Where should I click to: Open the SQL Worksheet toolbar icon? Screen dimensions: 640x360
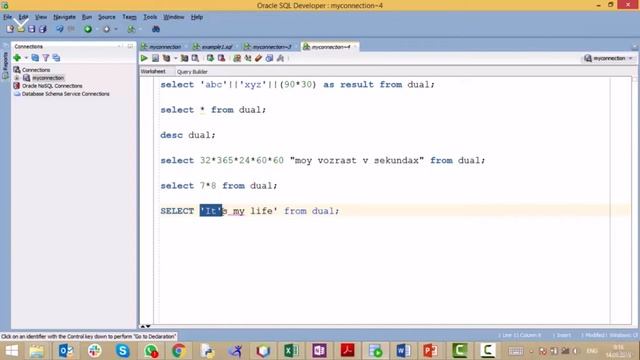pyautogui.click(x=131, y=29)
